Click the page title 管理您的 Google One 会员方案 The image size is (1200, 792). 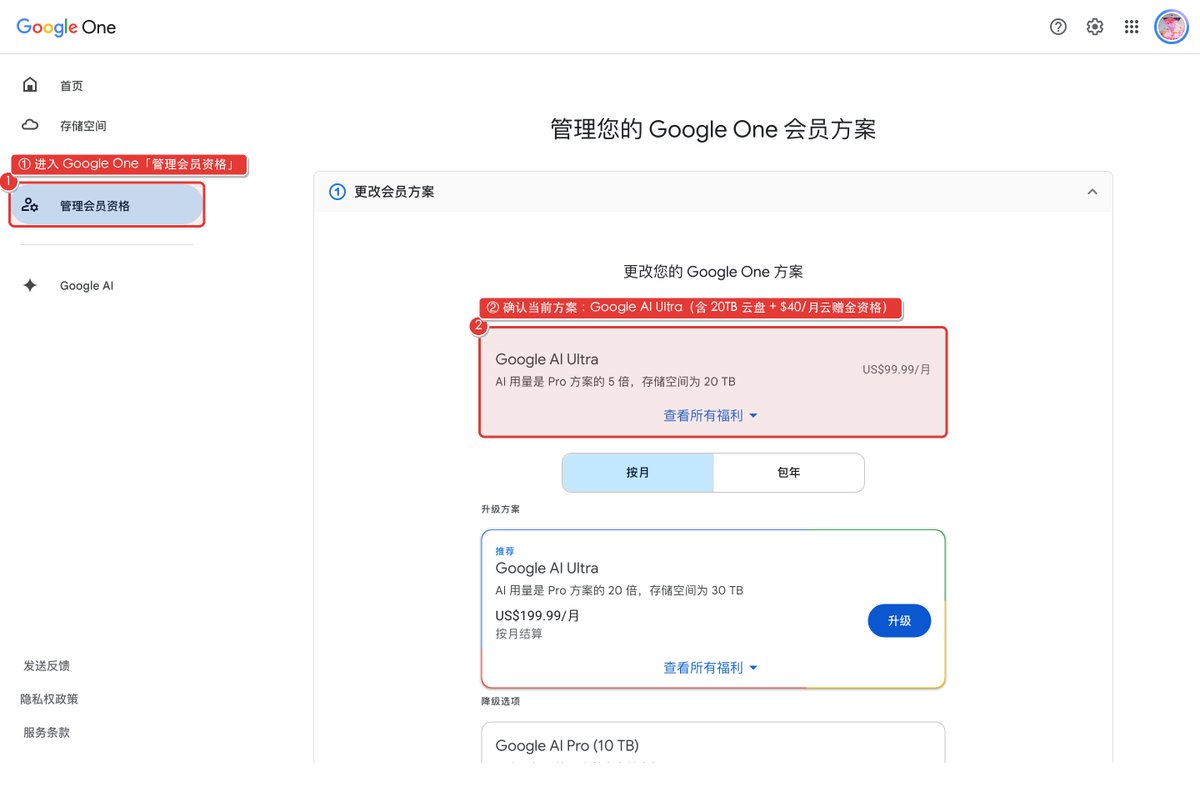click(713, 129)
